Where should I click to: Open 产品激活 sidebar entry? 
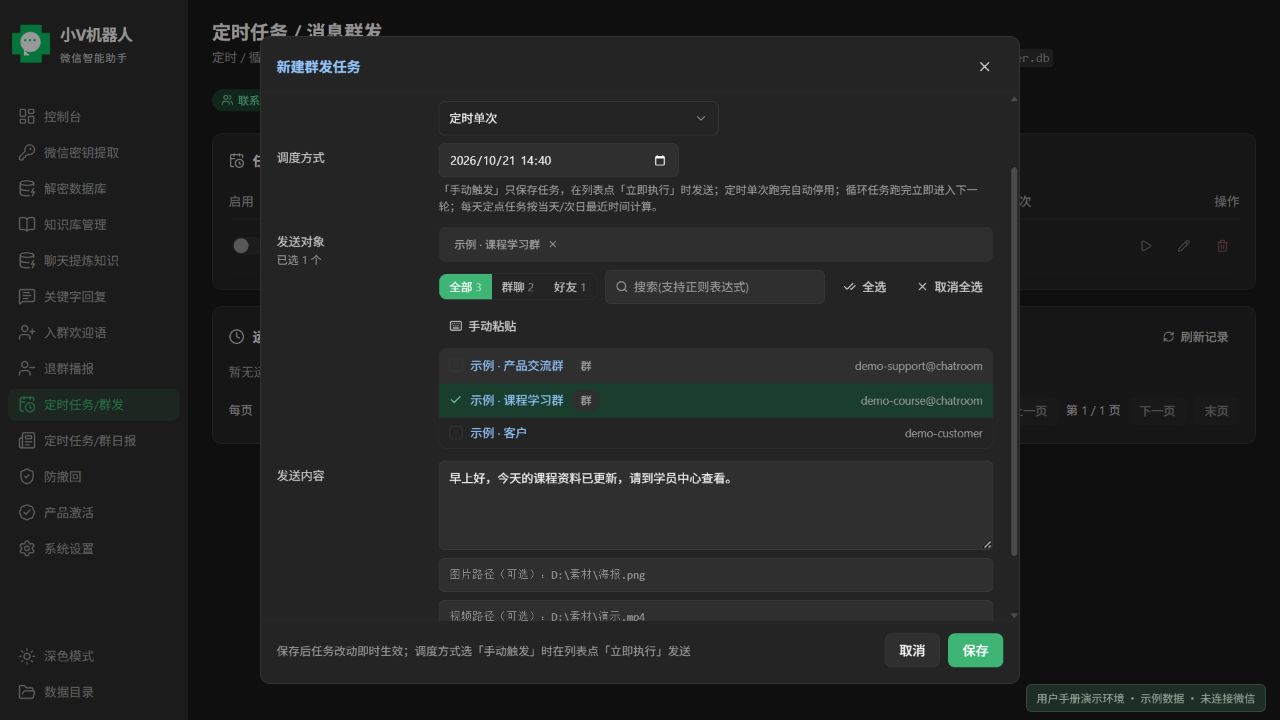93,513
